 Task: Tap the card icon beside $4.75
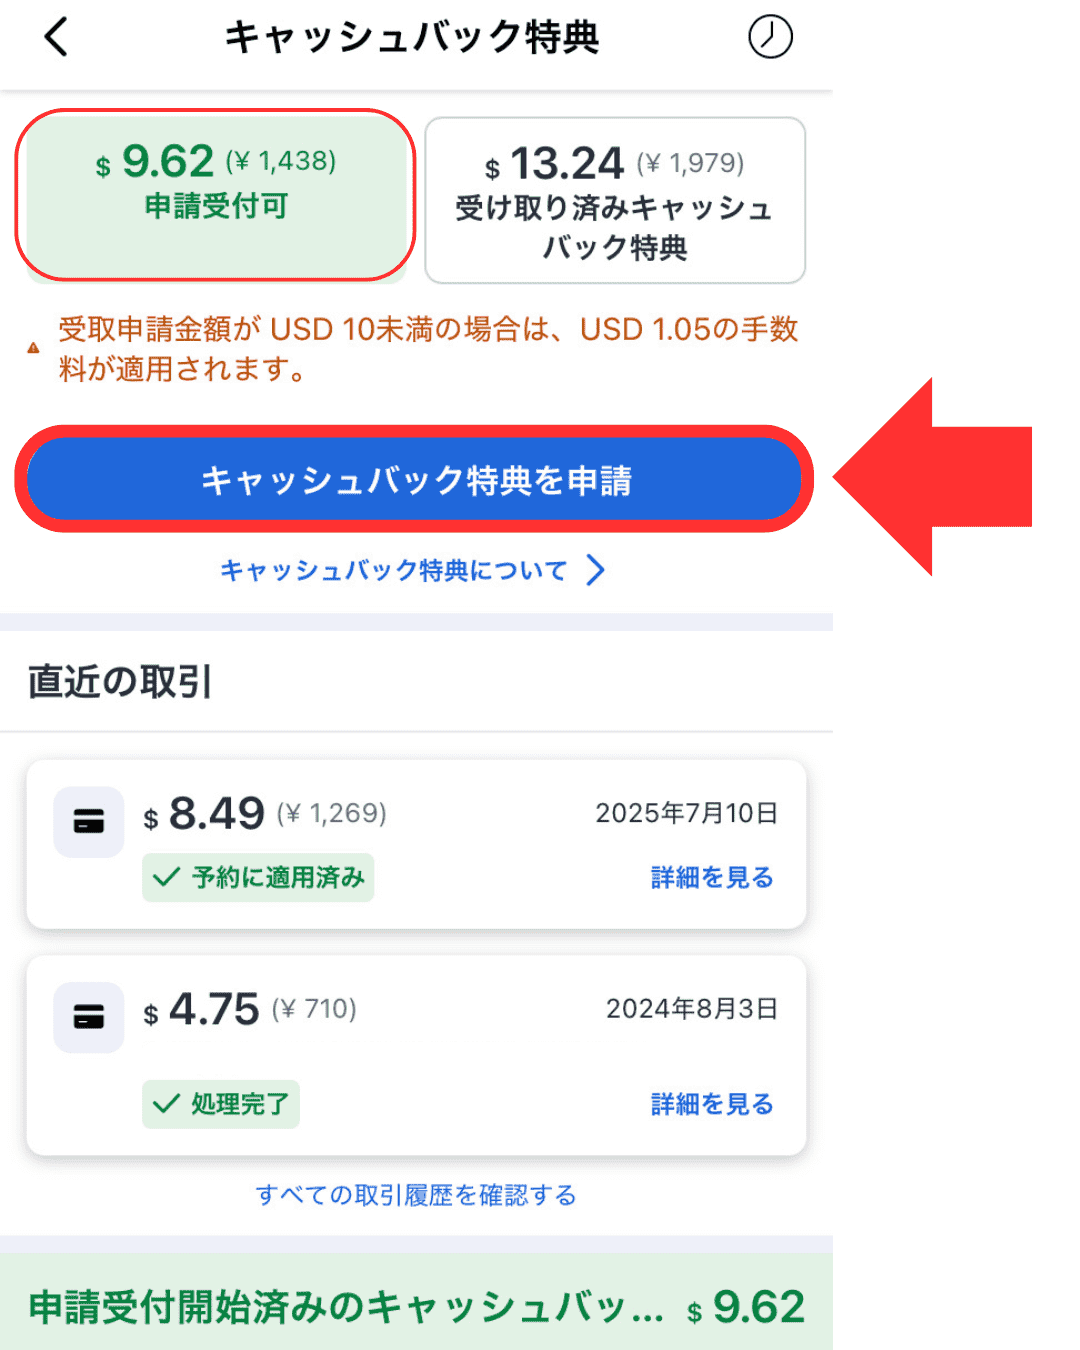89,1018
